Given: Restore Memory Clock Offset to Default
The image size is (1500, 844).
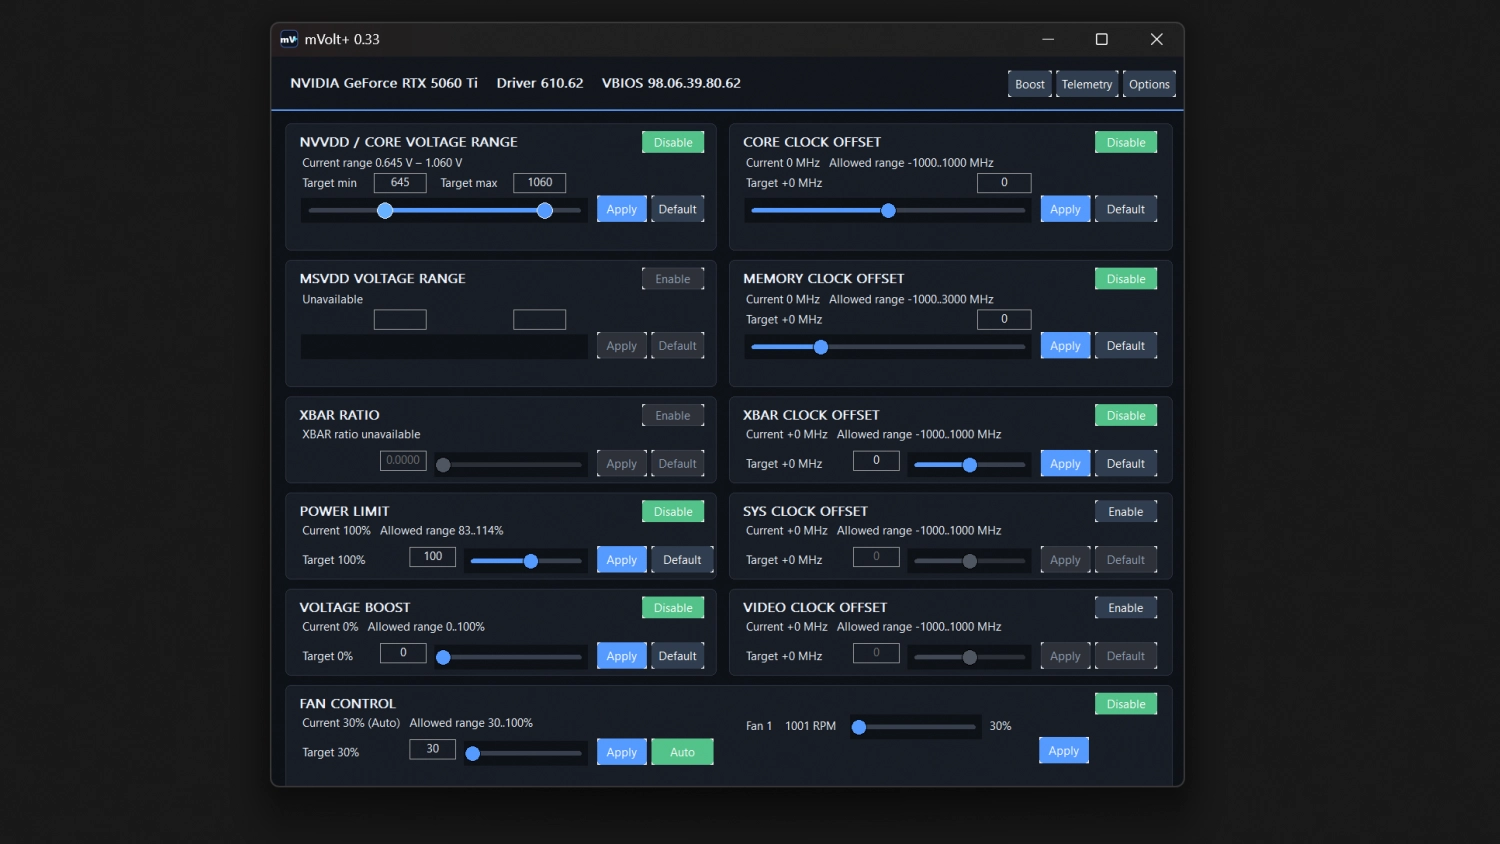Looking at the screenshot, I should [x=1126, y=346].
